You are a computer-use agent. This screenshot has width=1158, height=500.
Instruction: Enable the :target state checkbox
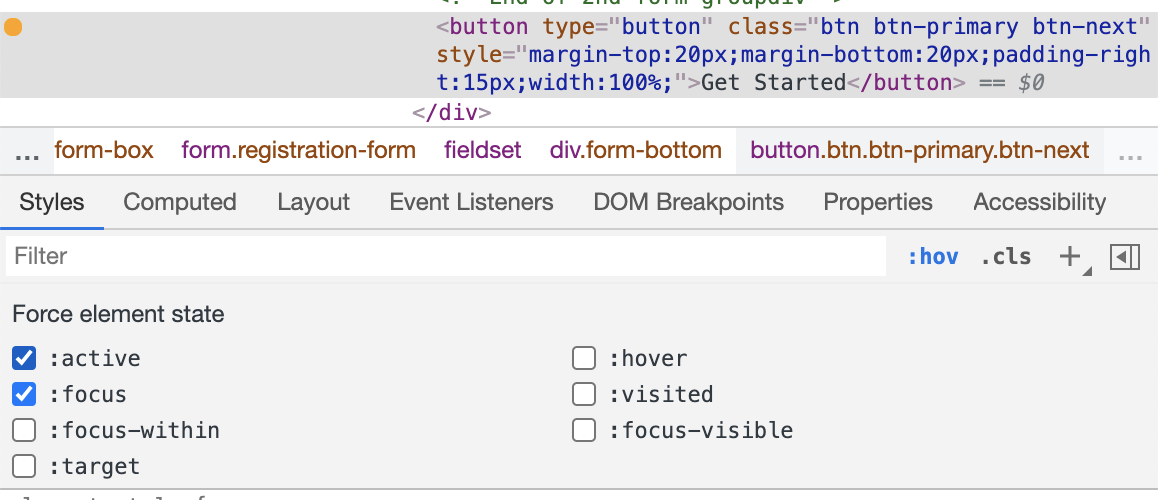pyautogui.click(x=24, y=466)
